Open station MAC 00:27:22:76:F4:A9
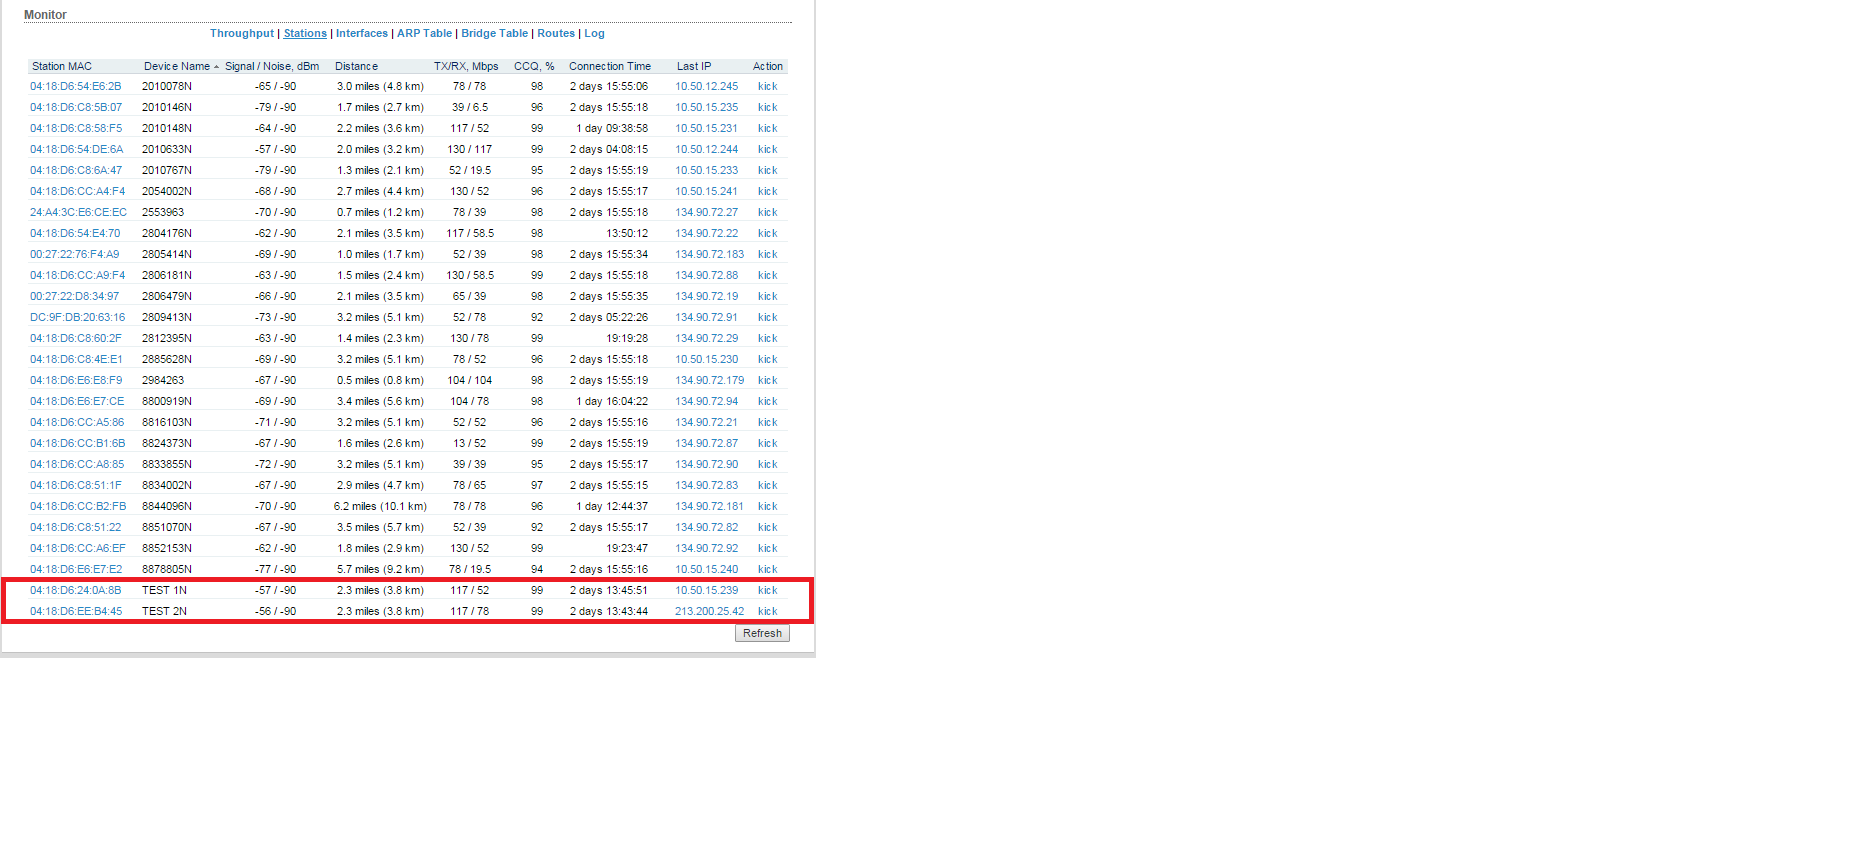 pyautogui.click(x=75, y=254)
